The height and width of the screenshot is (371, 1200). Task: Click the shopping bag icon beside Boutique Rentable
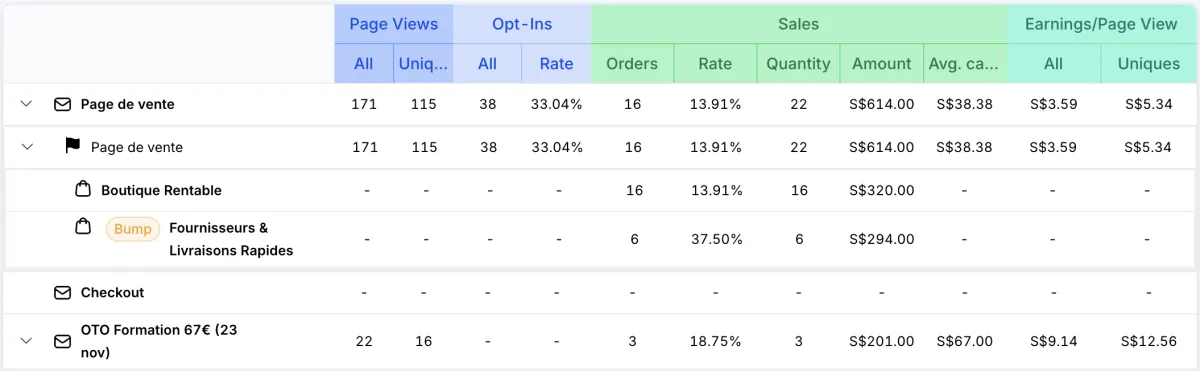84,189
